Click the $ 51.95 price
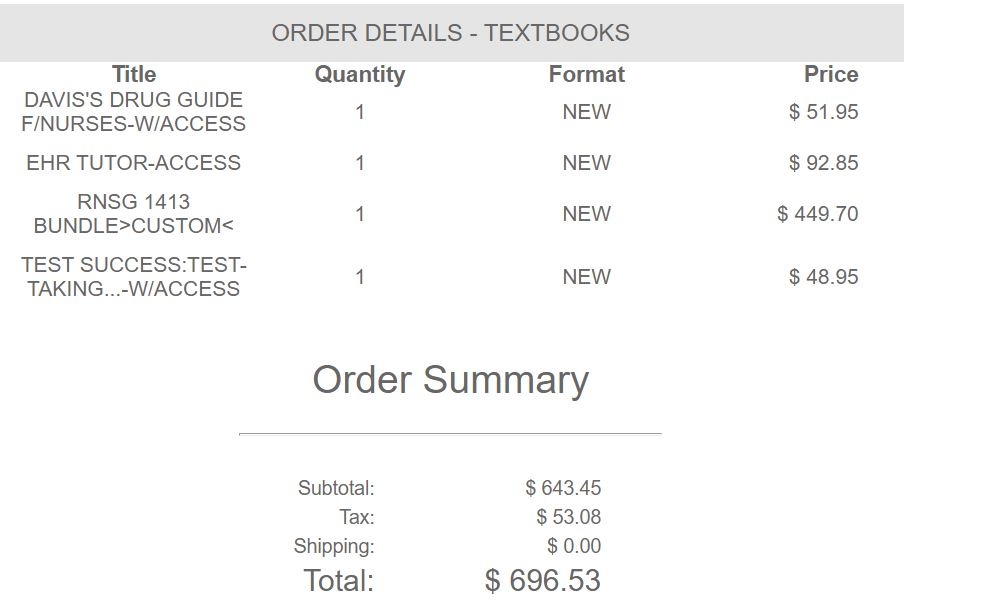Viewport: 993px width, 613px height. [x=823, y=112]
